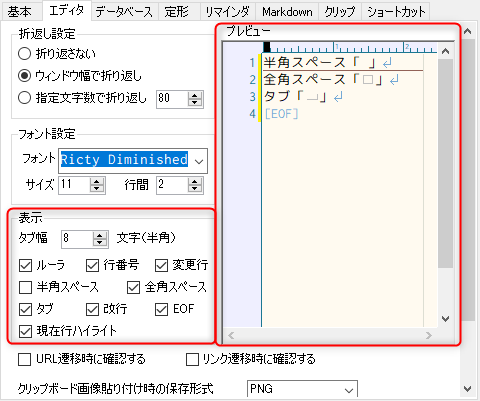Switch to the クリップ tab
The image size is (480, 401).
pyautogui.click(x=340, y=12)
